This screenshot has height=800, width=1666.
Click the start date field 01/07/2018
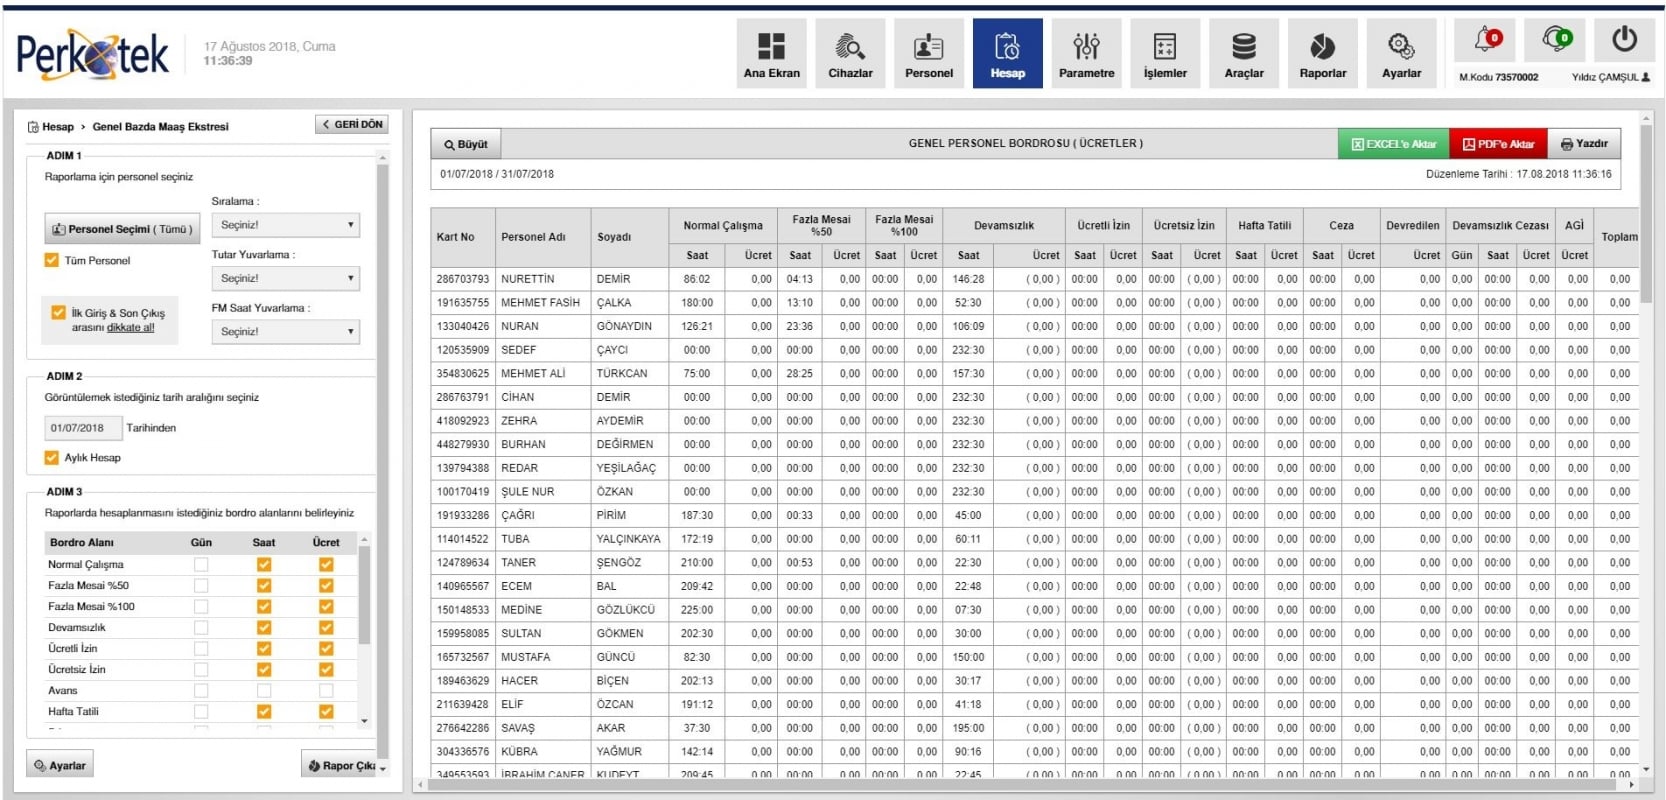coord(80,428)
